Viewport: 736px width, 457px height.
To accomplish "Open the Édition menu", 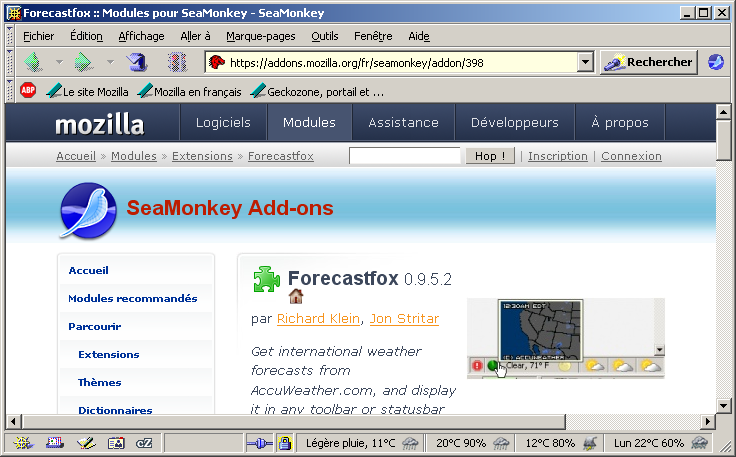I will 86,36.
